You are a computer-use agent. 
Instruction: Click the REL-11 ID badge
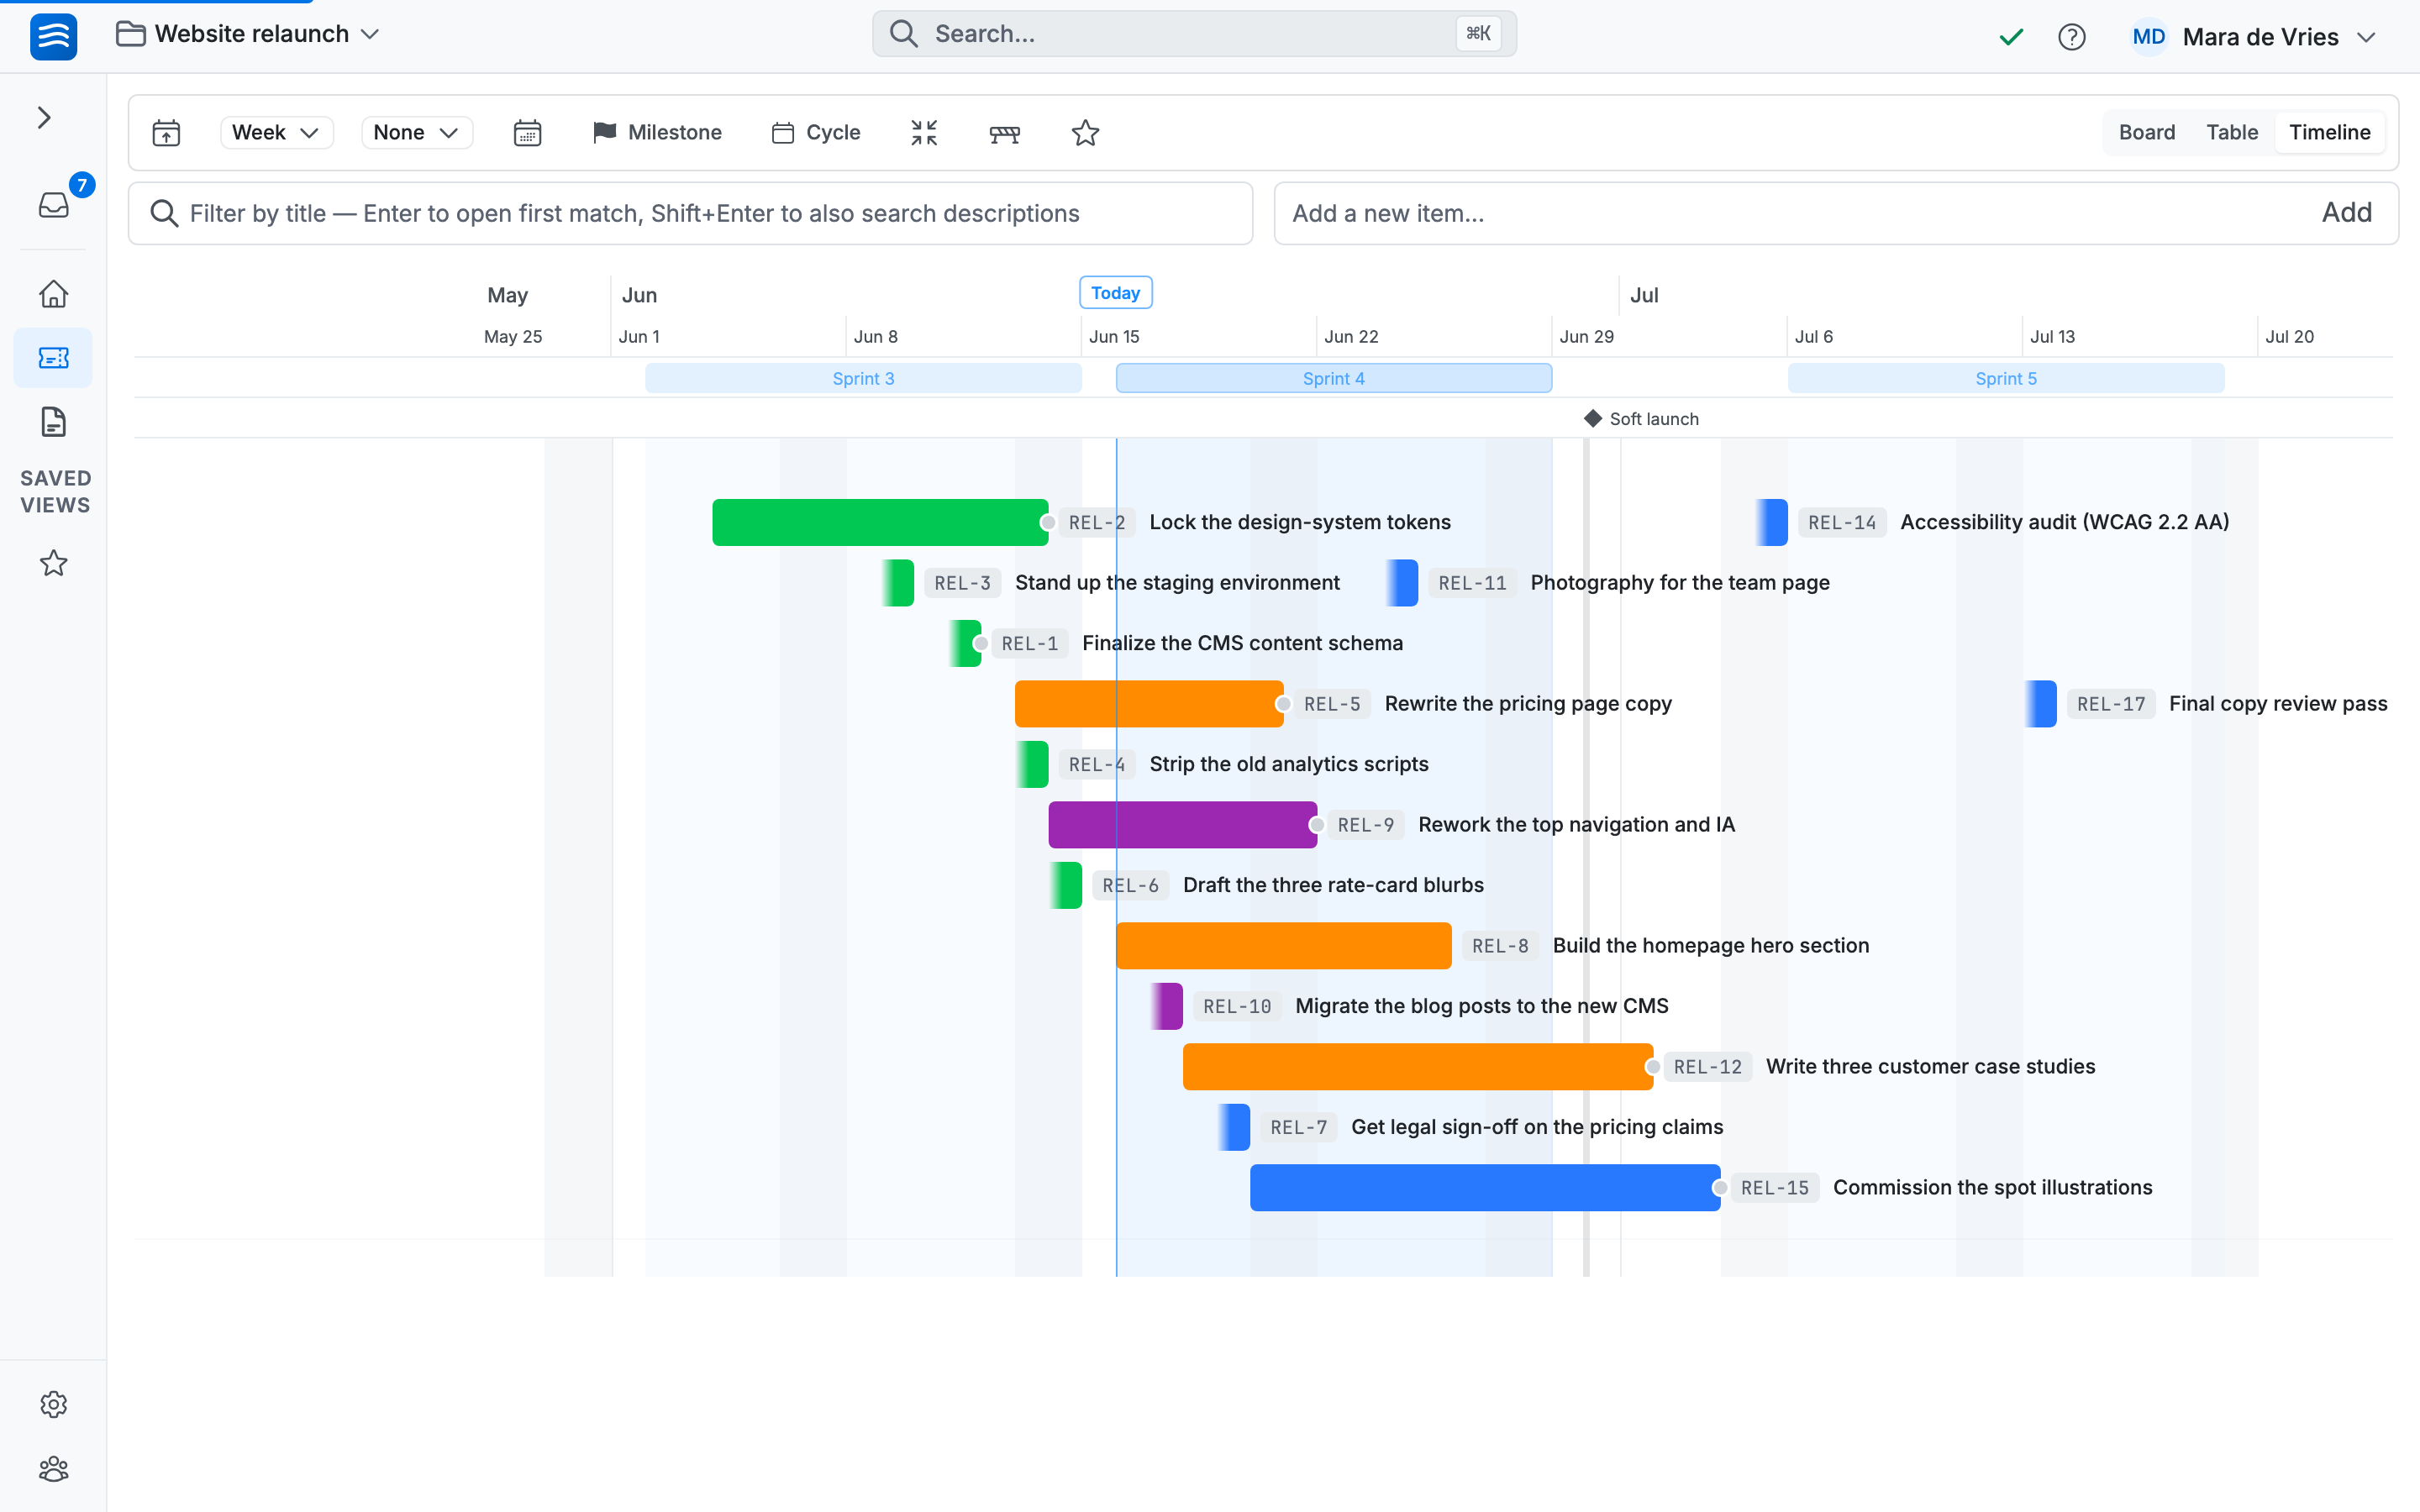[1472, 583]
